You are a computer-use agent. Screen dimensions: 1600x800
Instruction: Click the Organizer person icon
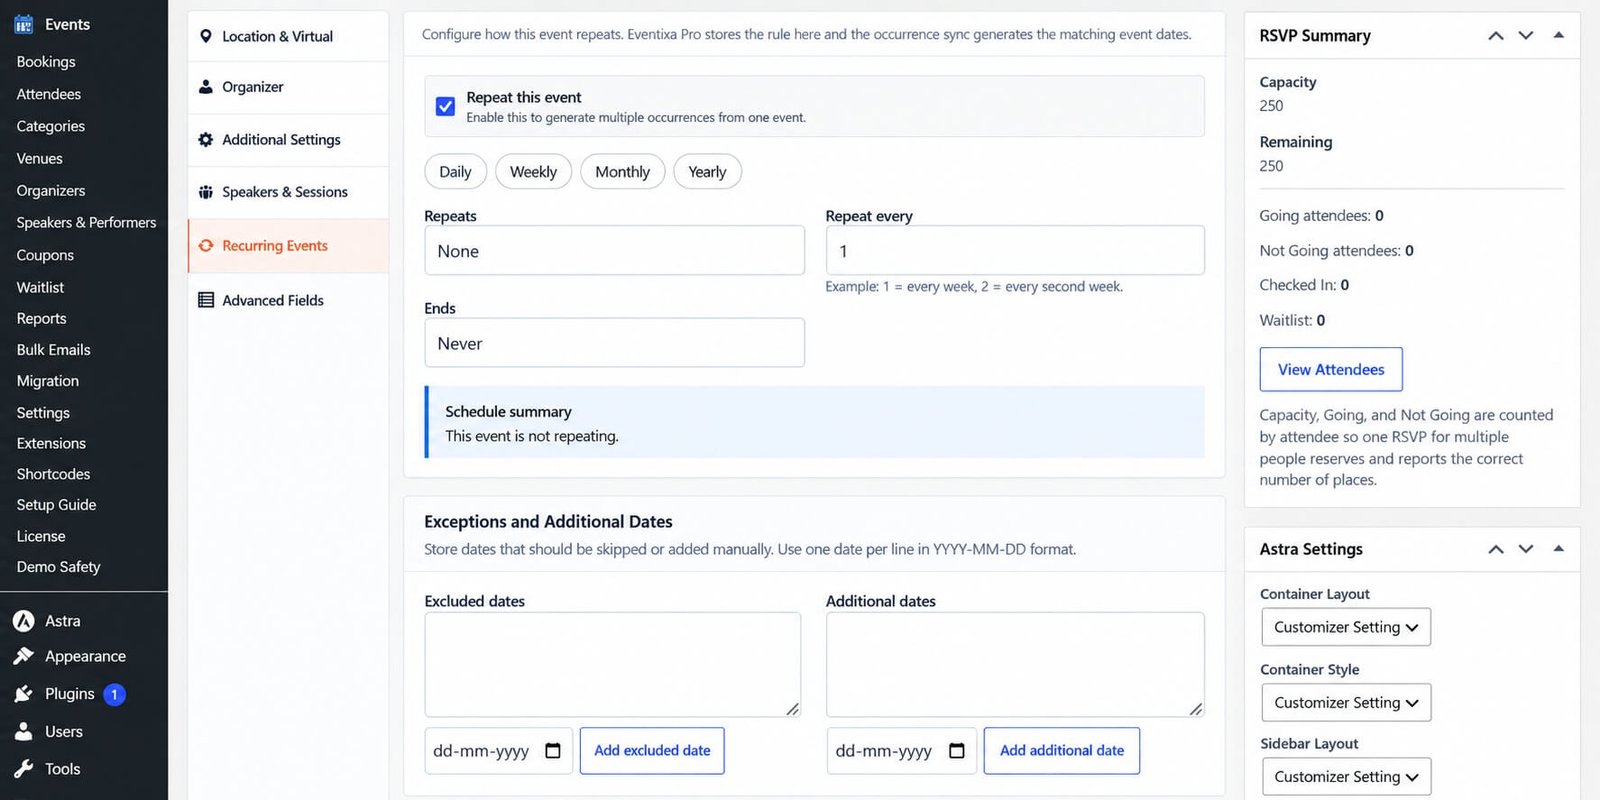(206, 87)
